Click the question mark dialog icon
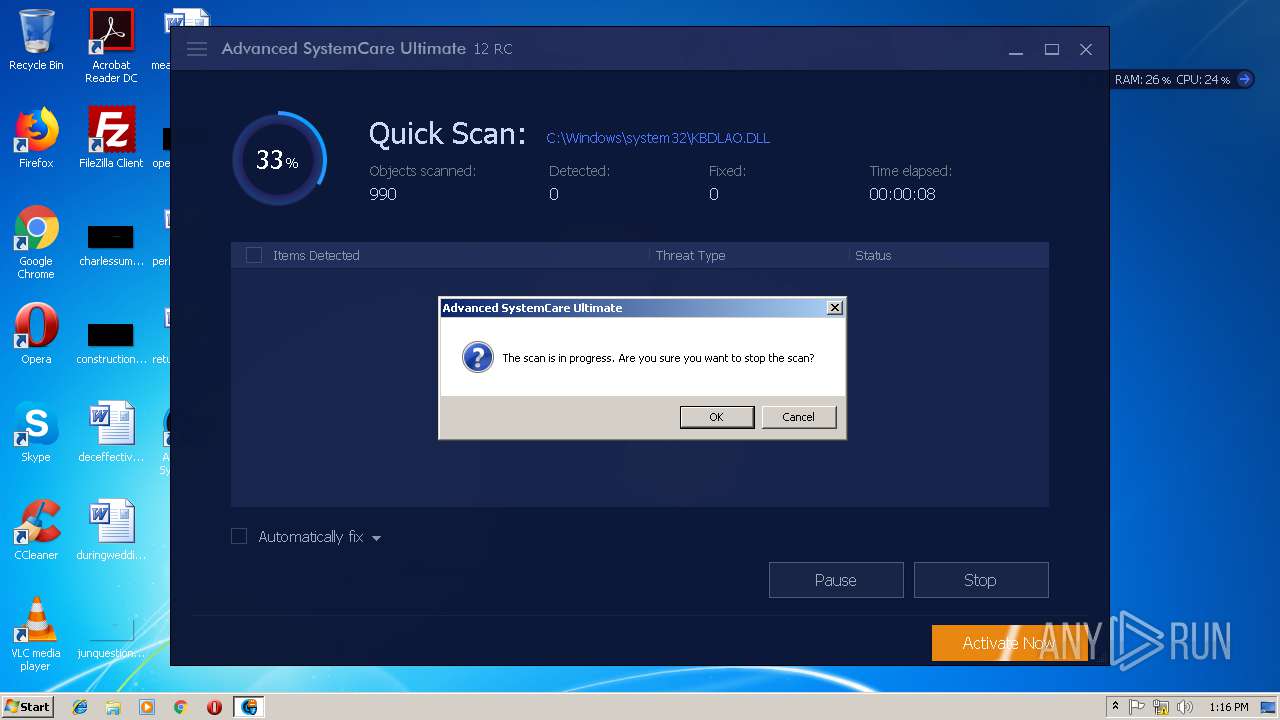Image resolution: width=1280 pixels, height=720 pixels. tap(477, 357)
